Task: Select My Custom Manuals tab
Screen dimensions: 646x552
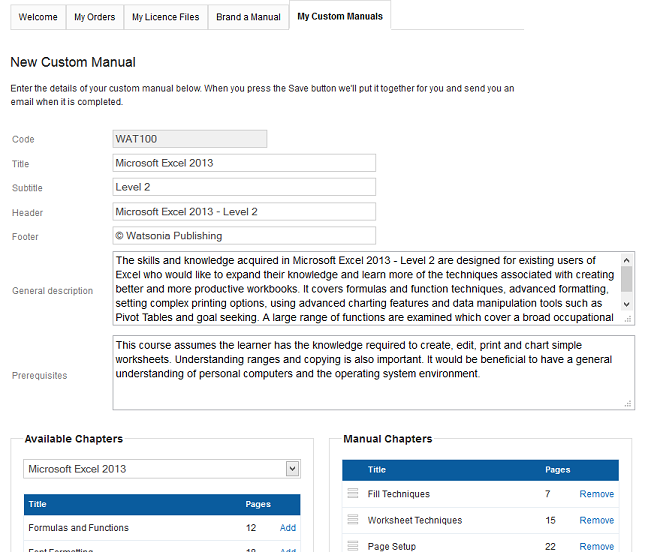Action: [340, 16]
